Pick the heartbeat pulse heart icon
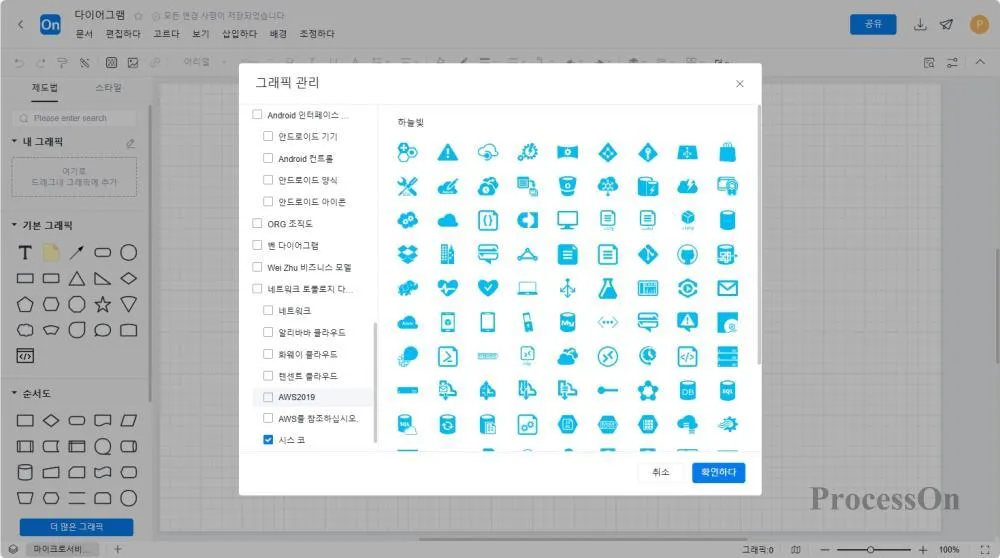This screenshot has height=558, width=1000. point(448,288)
